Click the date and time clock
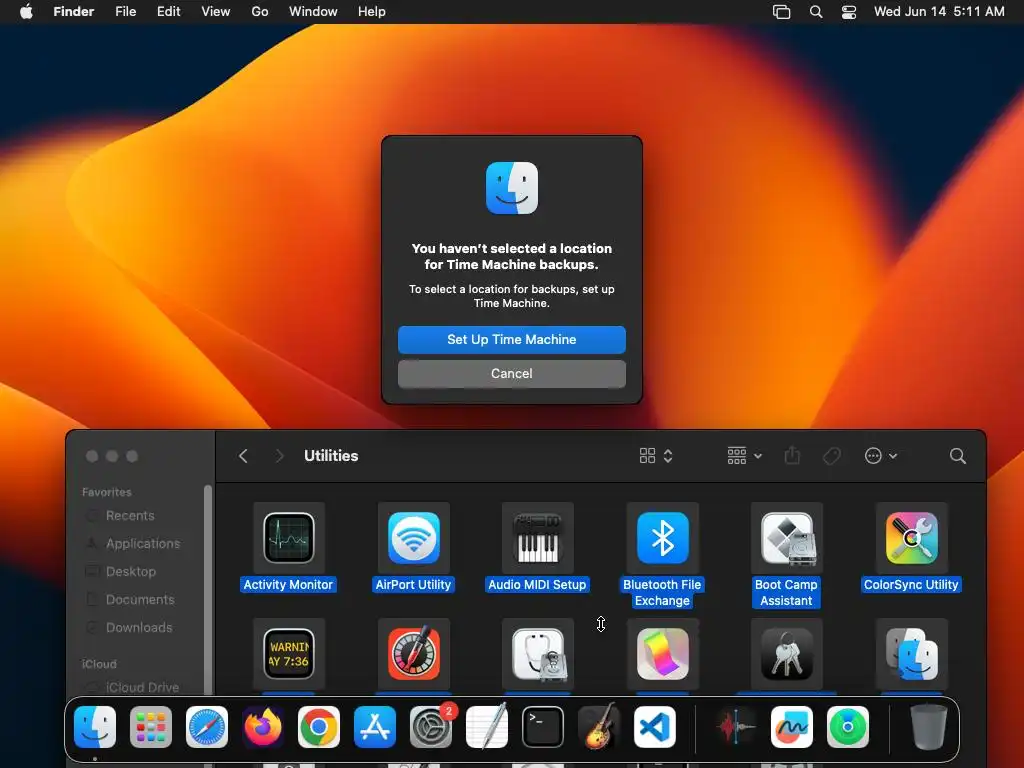Viewport: 1024px width, 768px height. pyautogui.click(x=939, y=12)
